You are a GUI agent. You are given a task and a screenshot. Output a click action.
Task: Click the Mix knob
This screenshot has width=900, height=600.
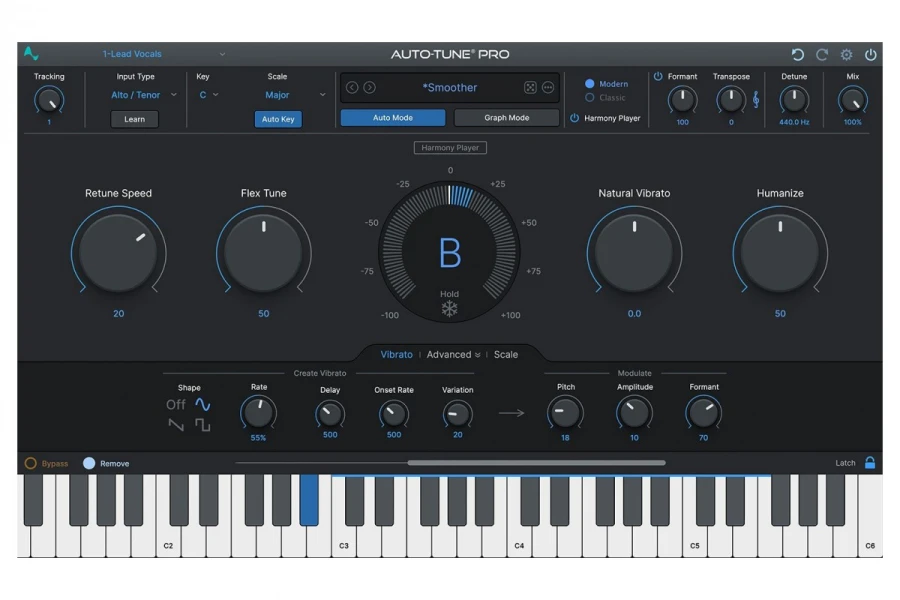(x=852, y=100)
